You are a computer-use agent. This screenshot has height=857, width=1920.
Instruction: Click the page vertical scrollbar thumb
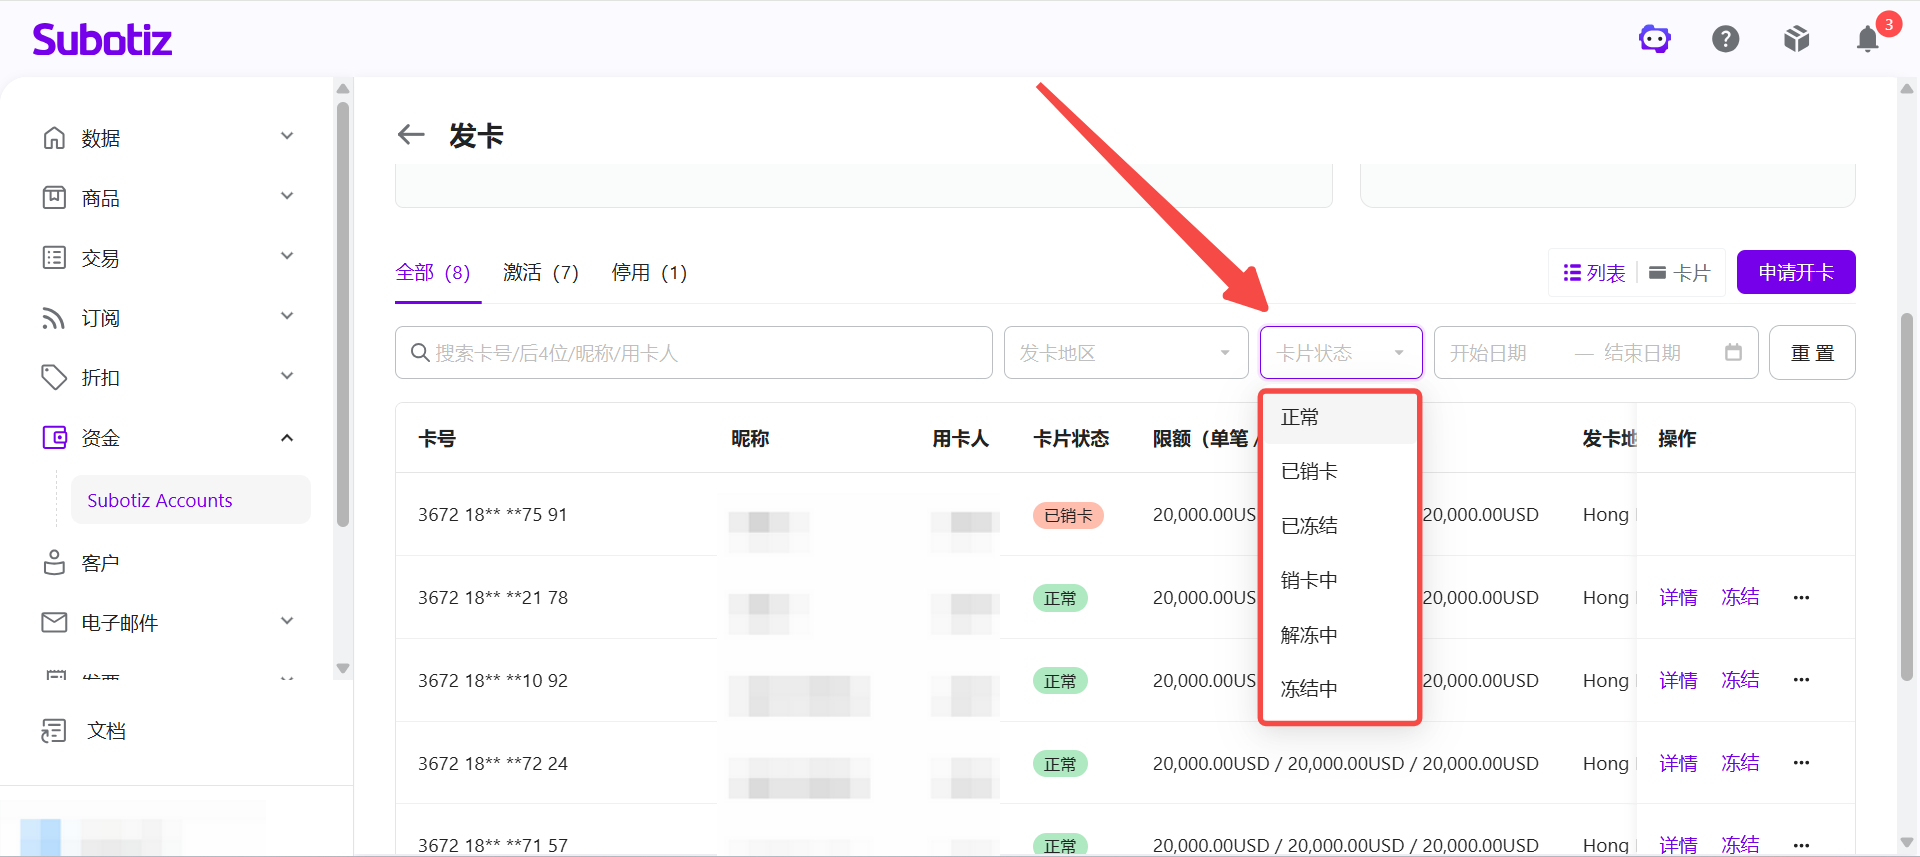click(x=1907, y=497)
